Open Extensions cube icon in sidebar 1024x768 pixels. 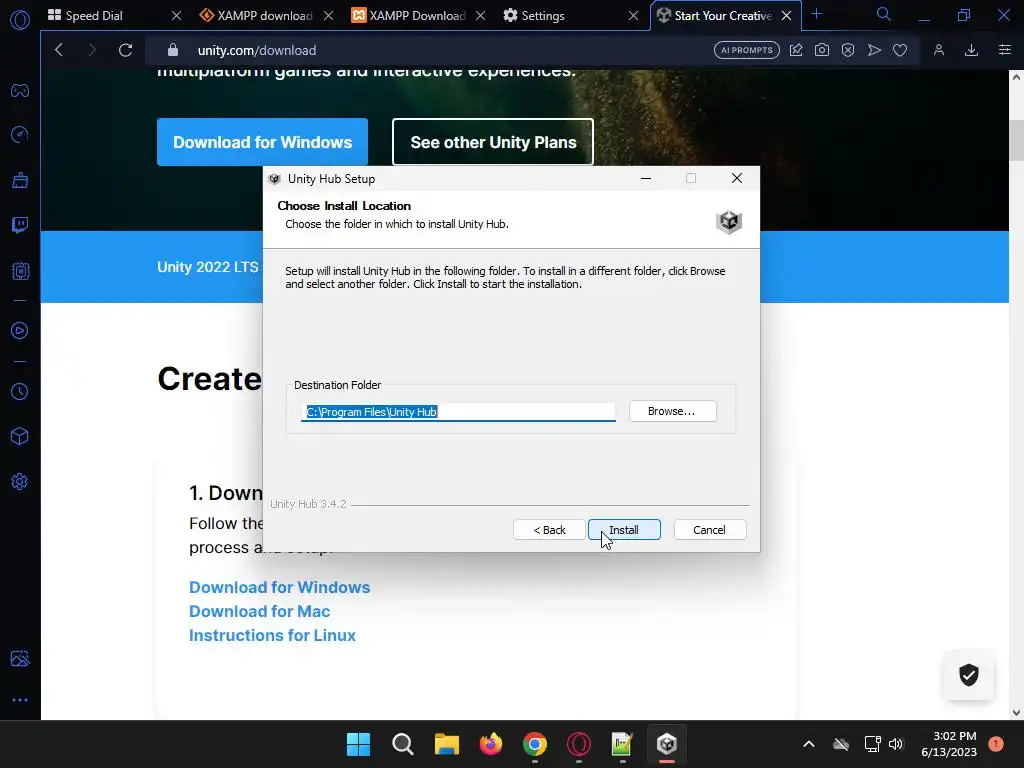(20, 436)
